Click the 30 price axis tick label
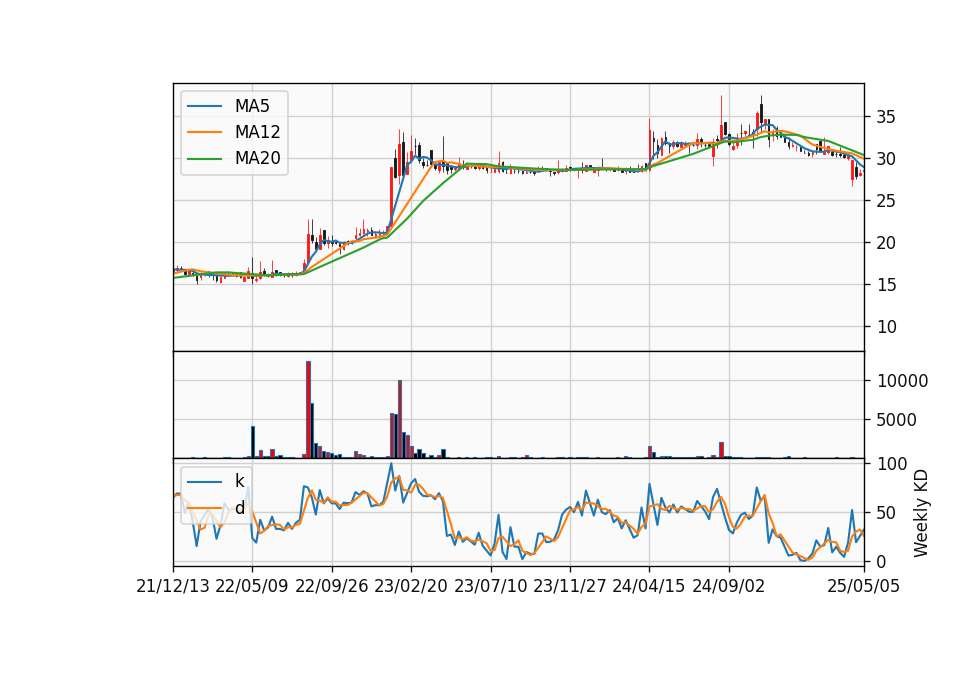960x690 pixels. point(886,159)
